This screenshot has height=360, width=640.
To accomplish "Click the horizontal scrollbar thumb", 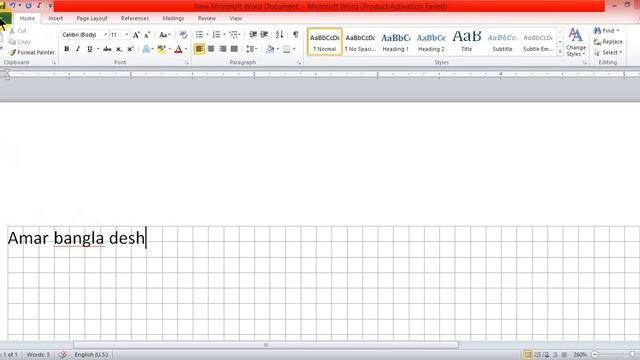I will tap(266, 345).
